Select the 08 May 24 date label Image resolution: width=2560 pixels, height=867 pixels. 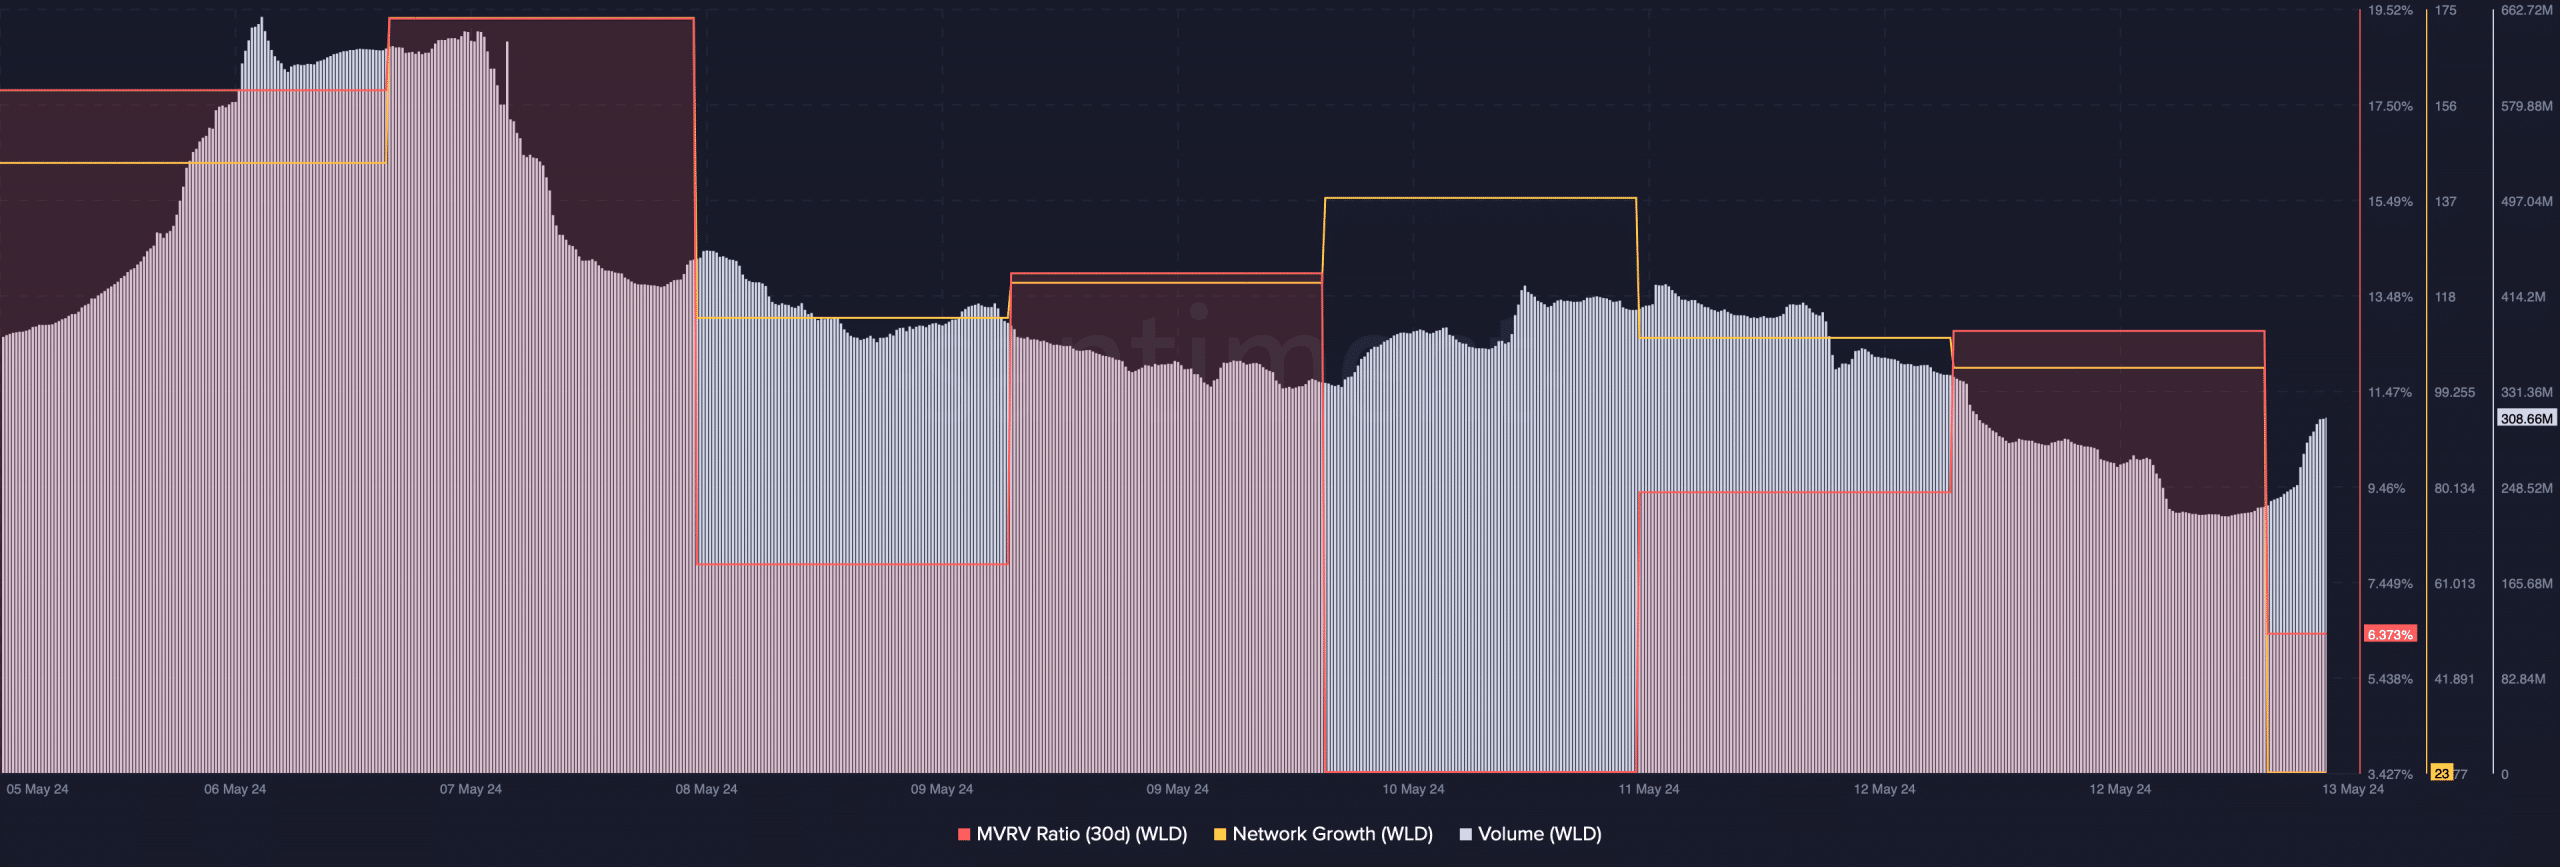(x=706, y=789)
